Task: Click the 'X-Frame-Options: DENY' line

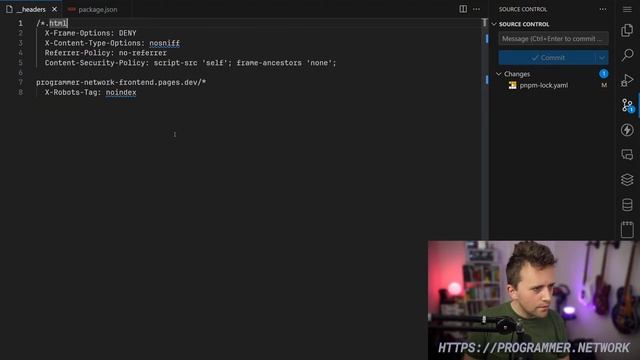Action: click(x=91, y=33)
